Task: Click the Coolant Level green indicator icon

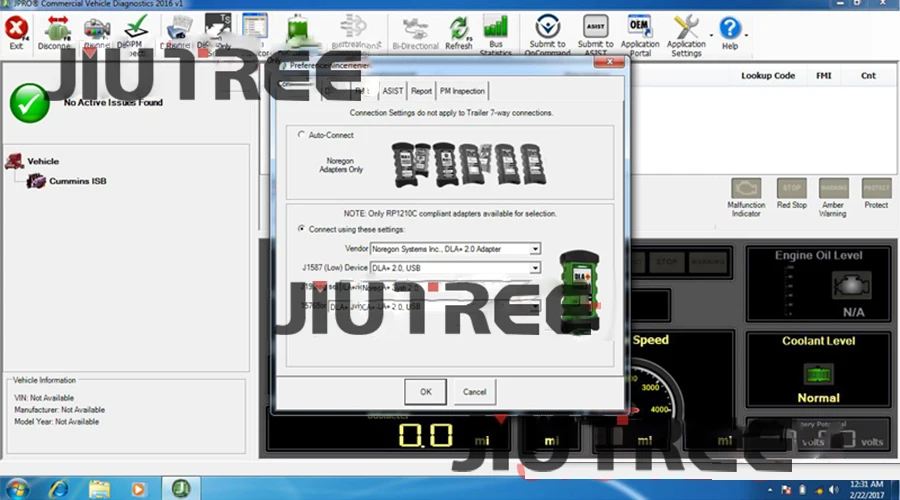Action: click(818, 375)
